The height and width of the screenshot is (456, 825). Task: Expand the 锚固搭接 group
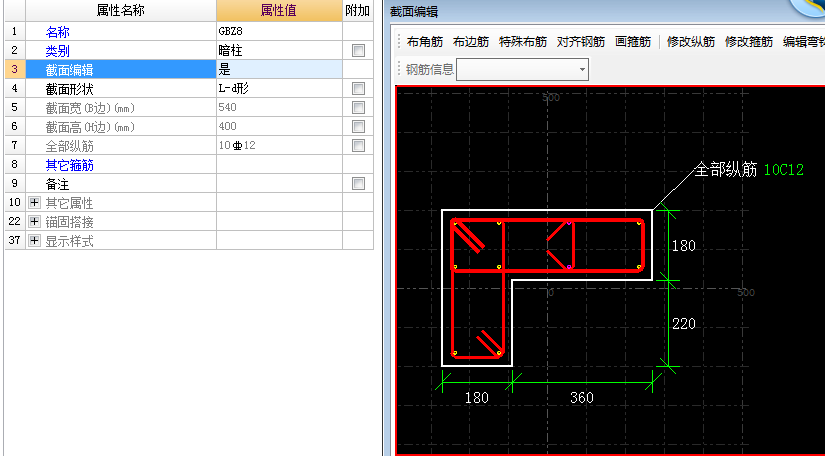pyautogui.click(x=34, y=221)
